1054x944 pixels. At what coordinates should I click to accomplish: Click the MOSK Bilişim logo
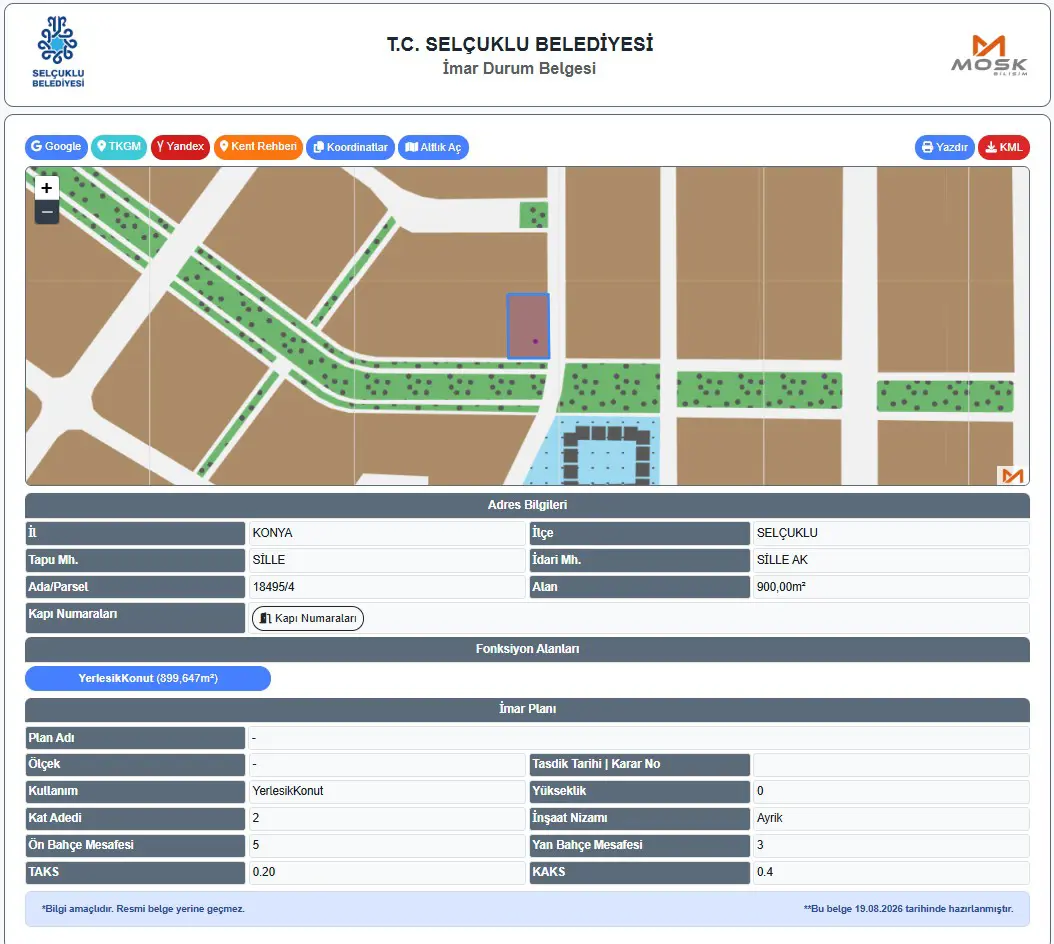click(989, 55)
